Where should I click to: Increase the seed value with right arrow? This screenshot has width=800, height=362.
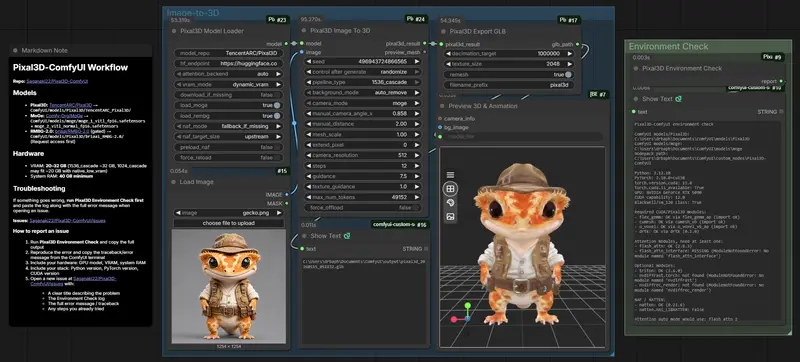click(x=417, y=61)
